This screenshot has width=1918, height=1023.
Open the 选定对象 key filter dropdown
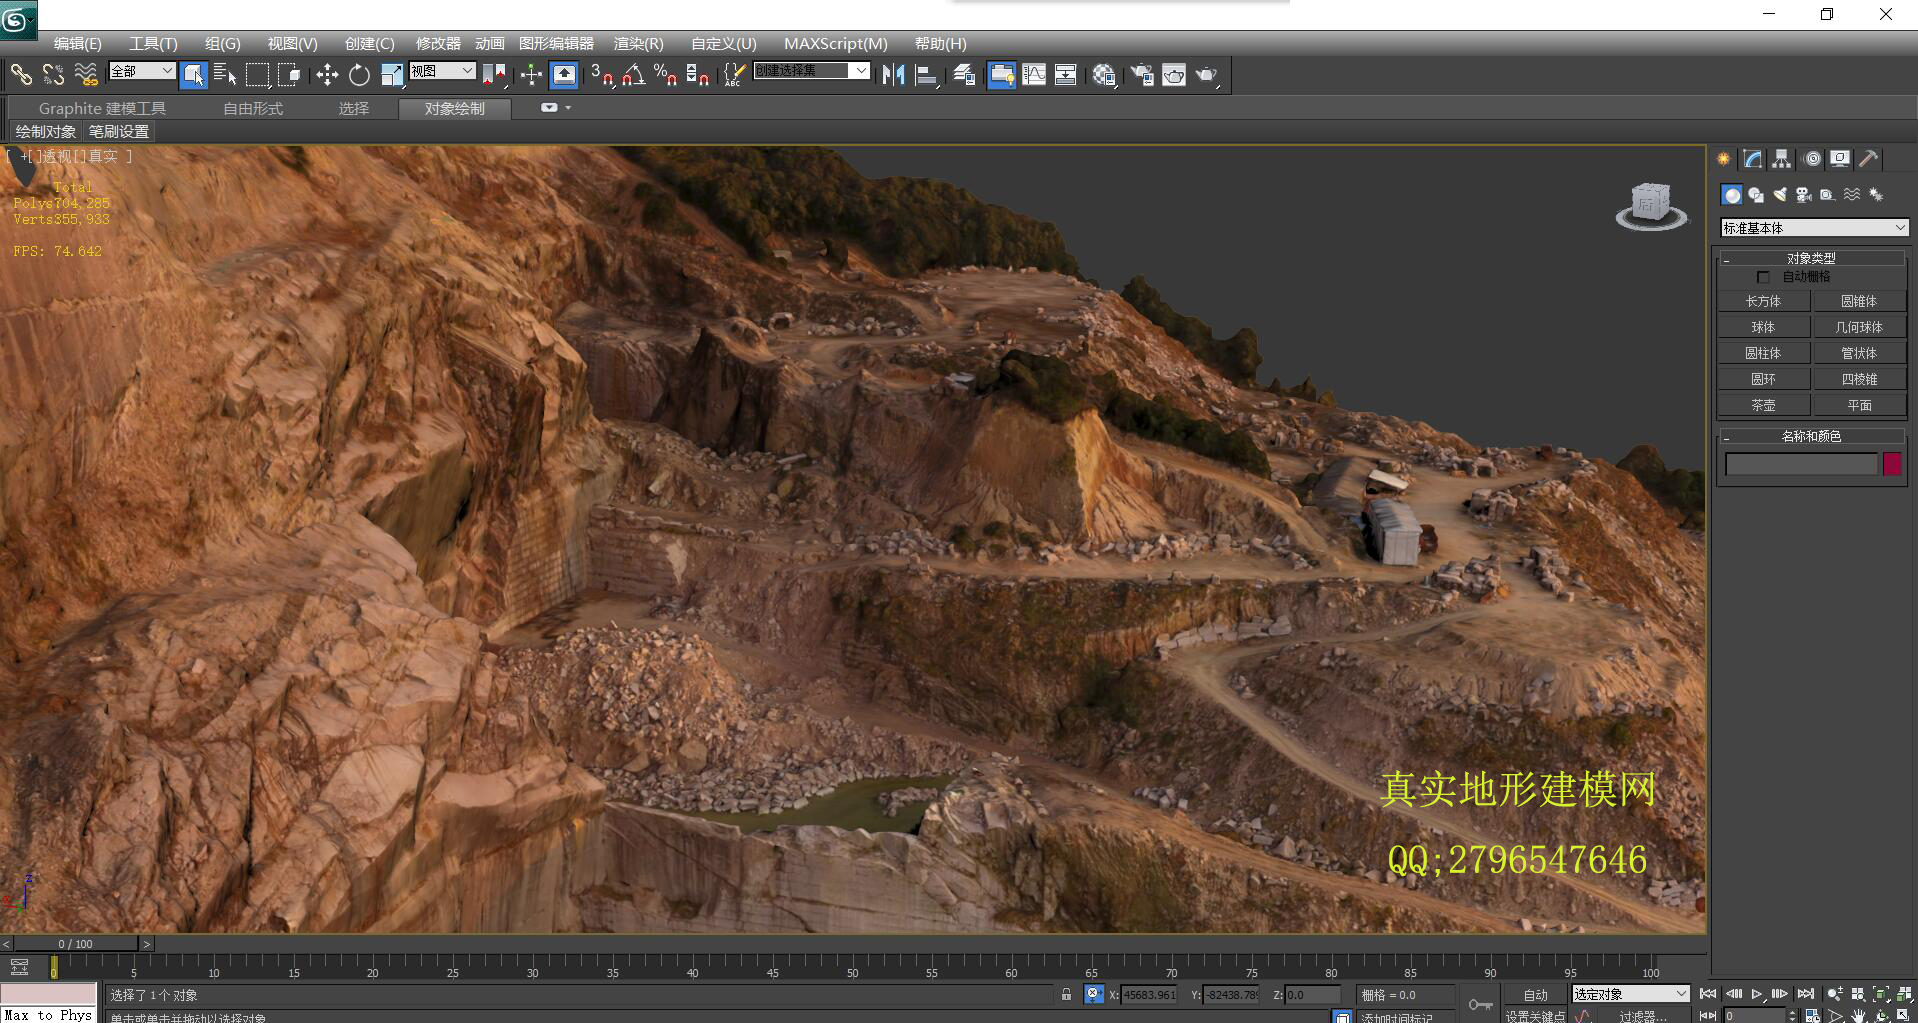tap(1630, 994)
